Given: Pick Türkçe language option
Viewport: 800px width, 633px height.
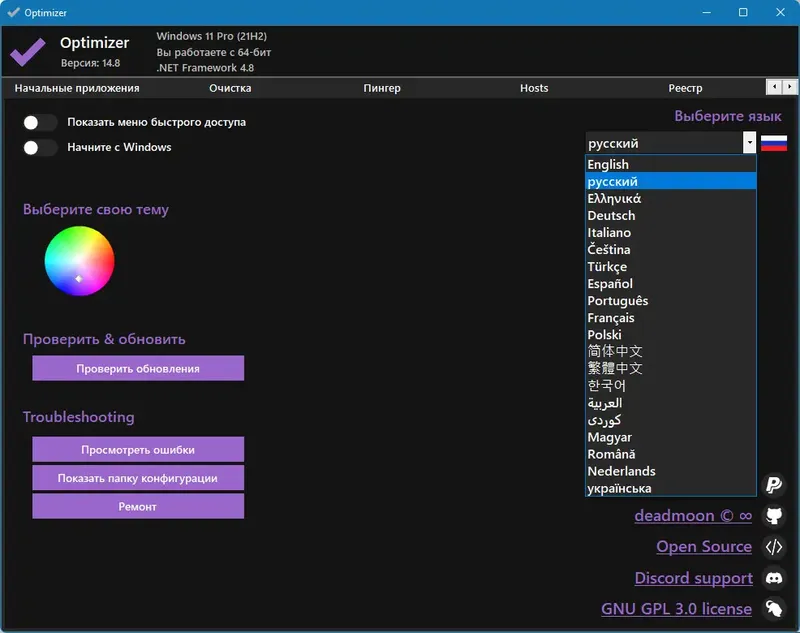Looking at the screenshot, I should pyautogui.click(x=670, y=266).
